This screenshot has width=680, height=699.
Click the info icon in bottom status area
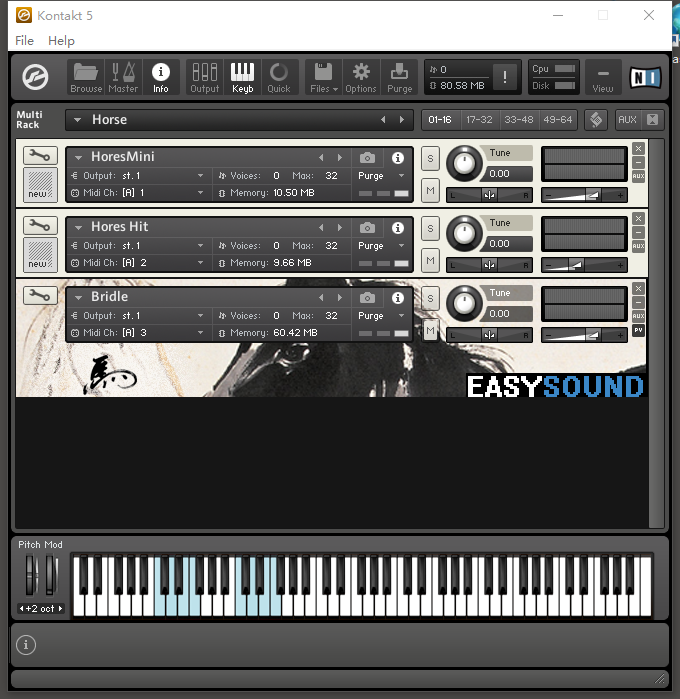tap(26, 645)
